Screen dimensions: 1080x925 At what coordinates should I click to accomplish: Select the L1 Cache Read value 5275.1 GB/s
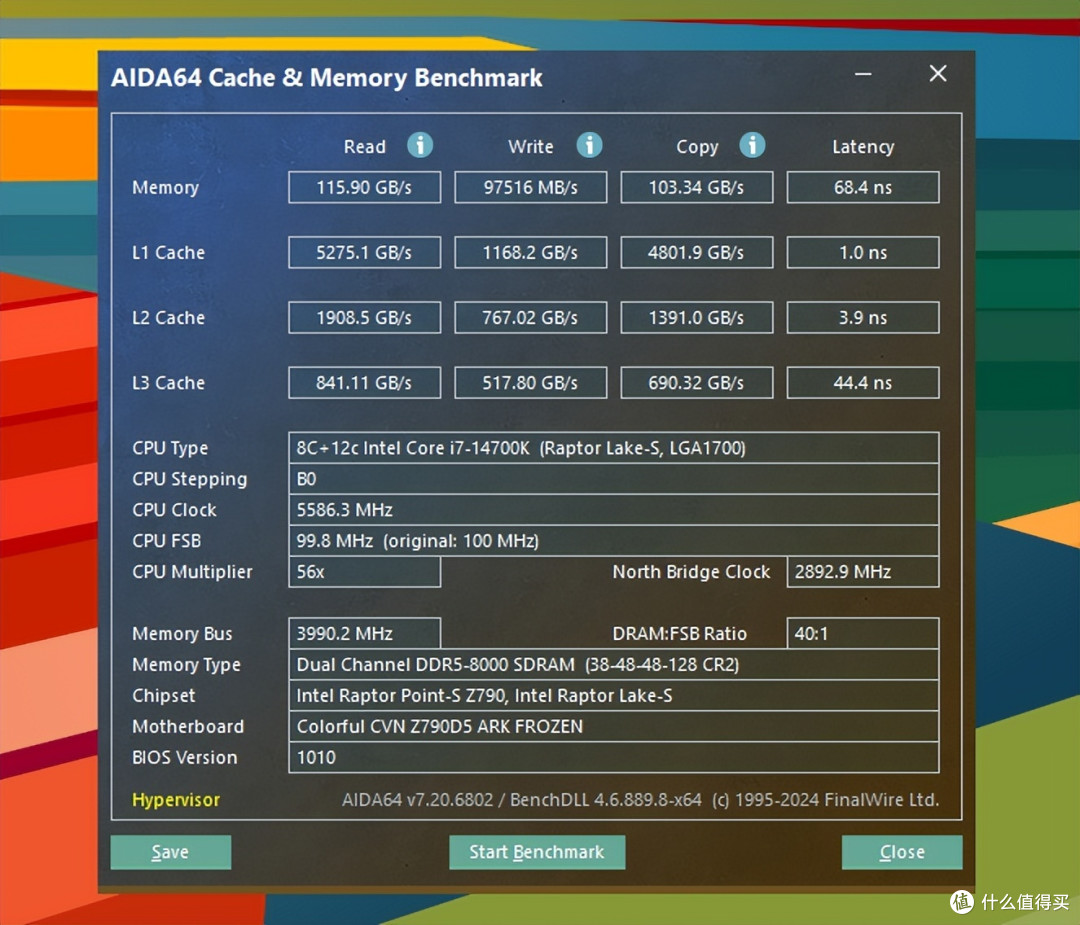[364, 253]
